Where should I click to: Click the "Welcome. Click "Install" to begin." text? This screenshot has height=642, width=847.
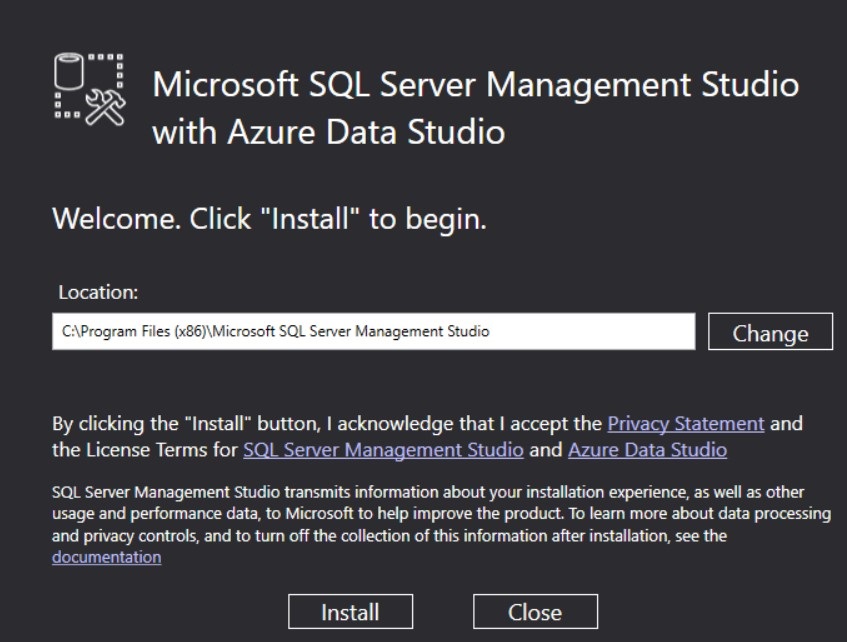click(x=270, y=219)
